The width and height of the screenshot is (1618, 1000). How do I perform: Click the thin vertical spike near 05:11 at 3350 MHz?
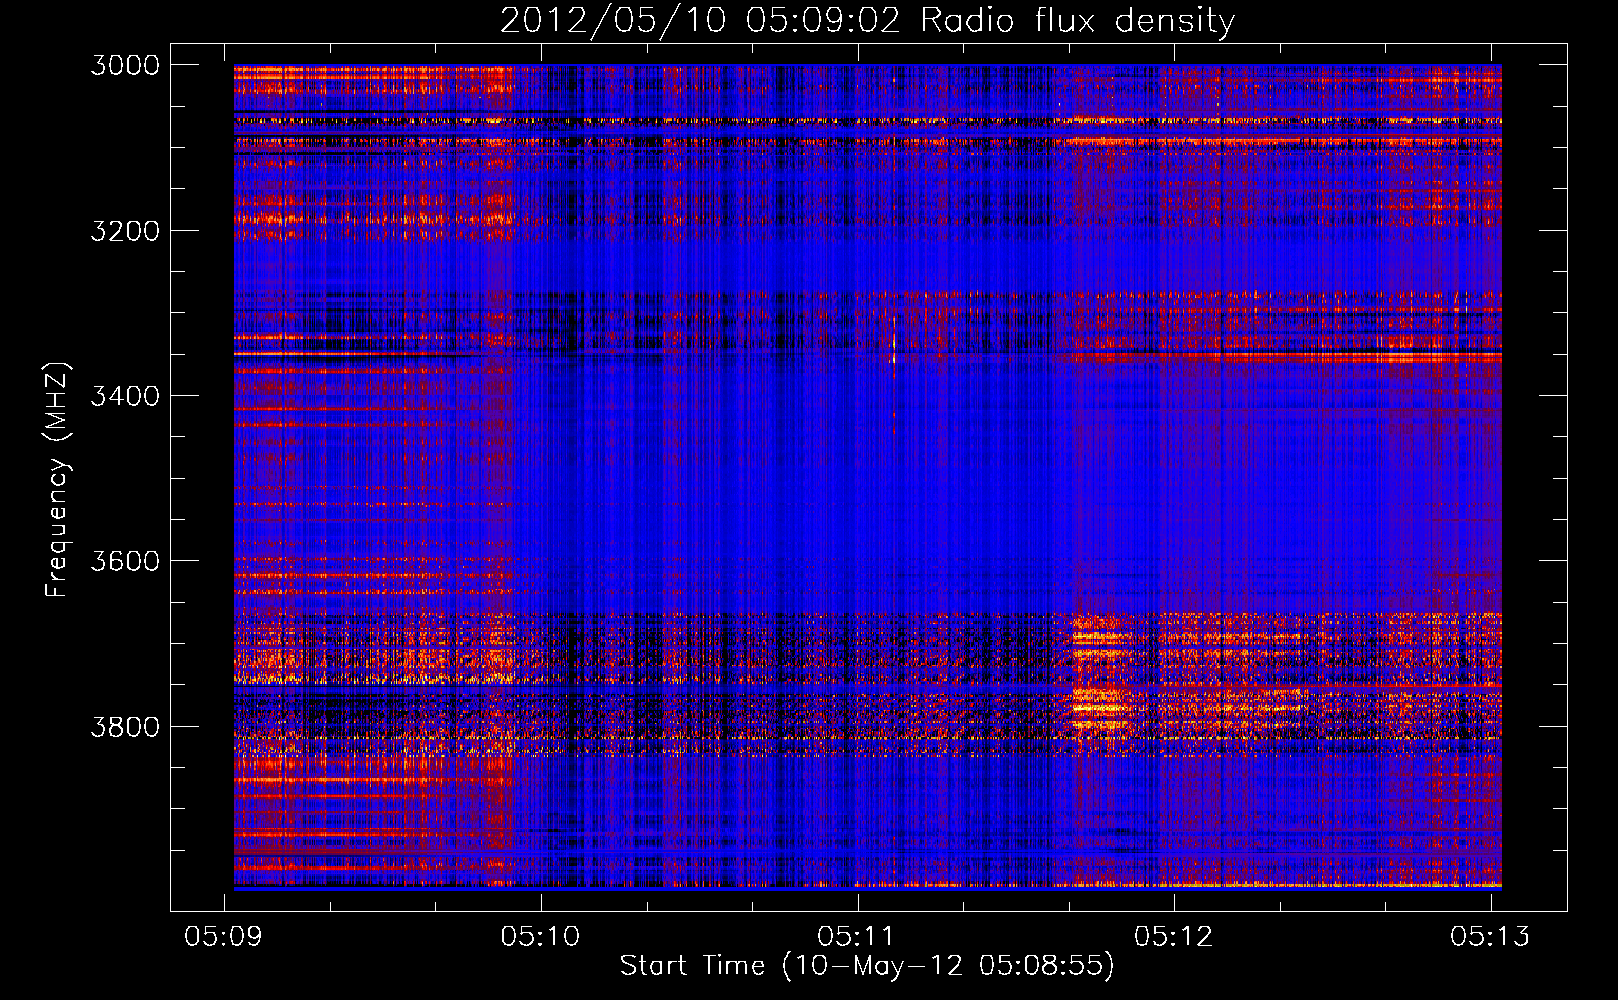pos(894,350)
